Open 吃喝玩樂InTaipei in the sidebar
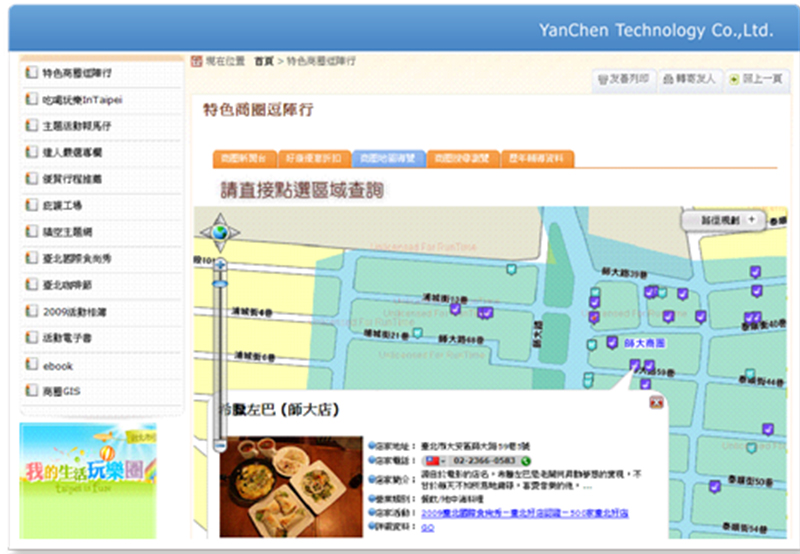 tap(82, 100)
